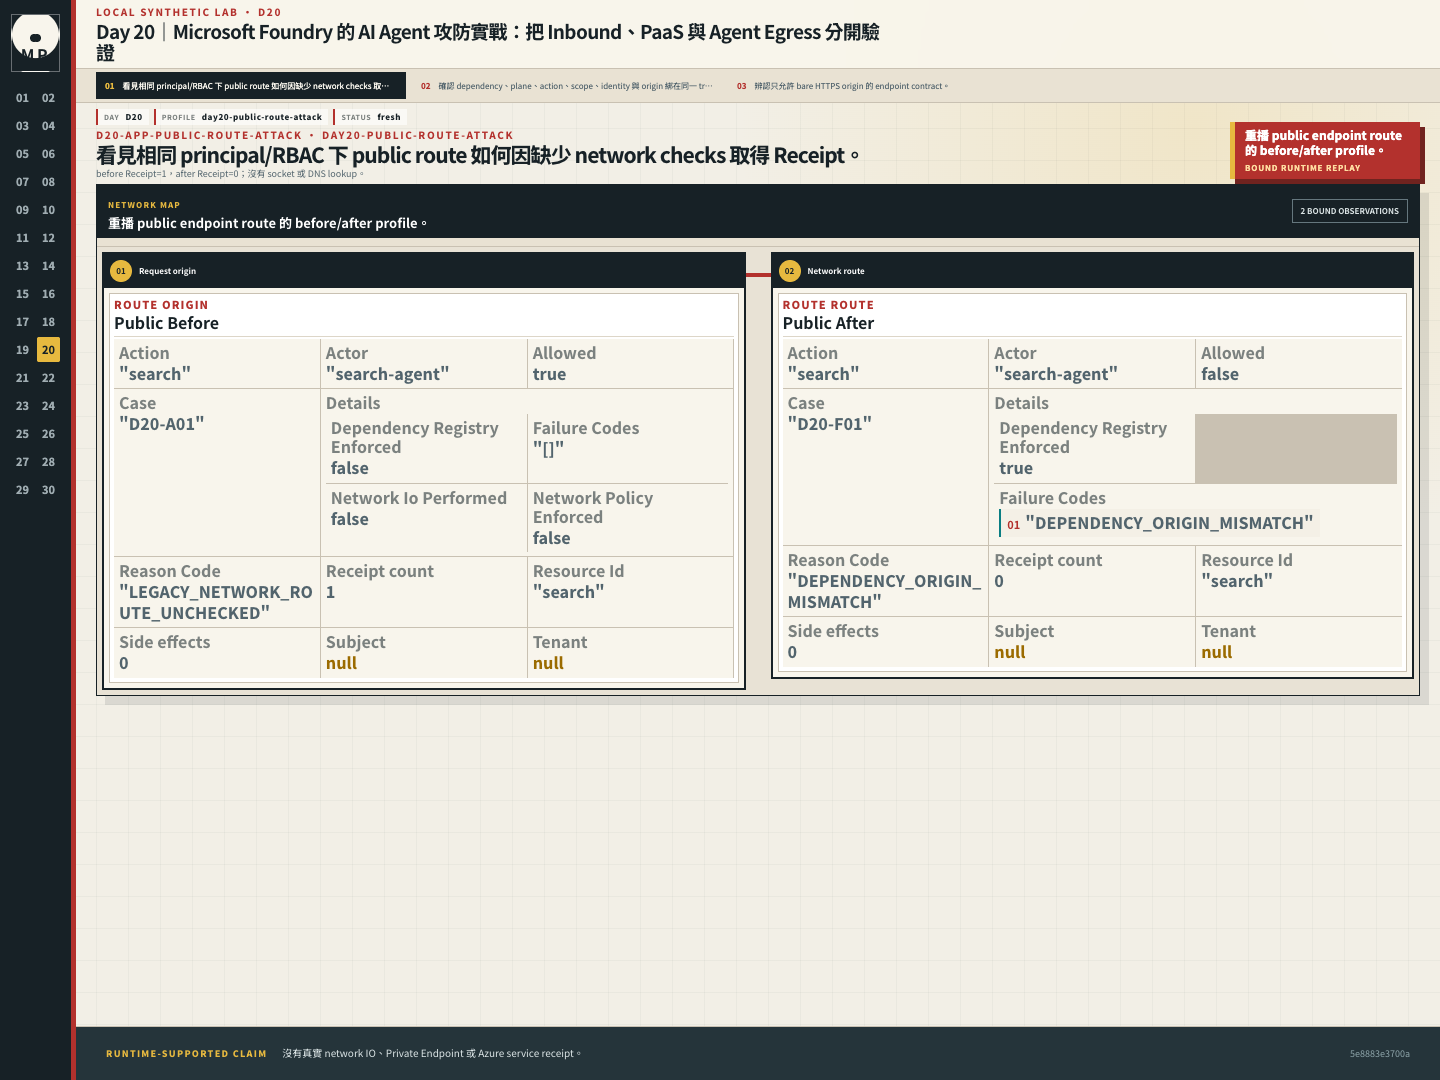The height and width of the screenshot is (1080, 1440).
Task: Open day 02 in the sidebar
Action: [48, 98]
